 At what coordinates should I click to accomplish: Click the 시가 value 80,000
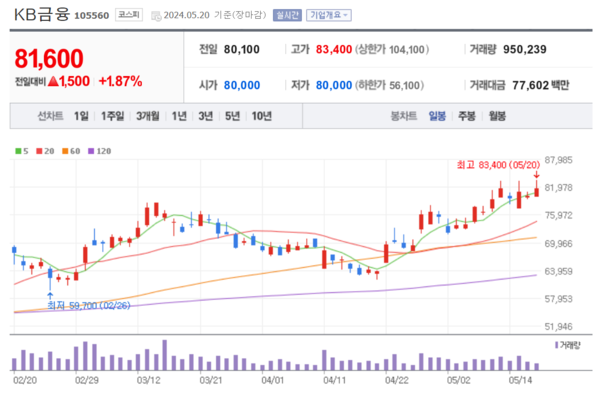[x=242, y=85]
